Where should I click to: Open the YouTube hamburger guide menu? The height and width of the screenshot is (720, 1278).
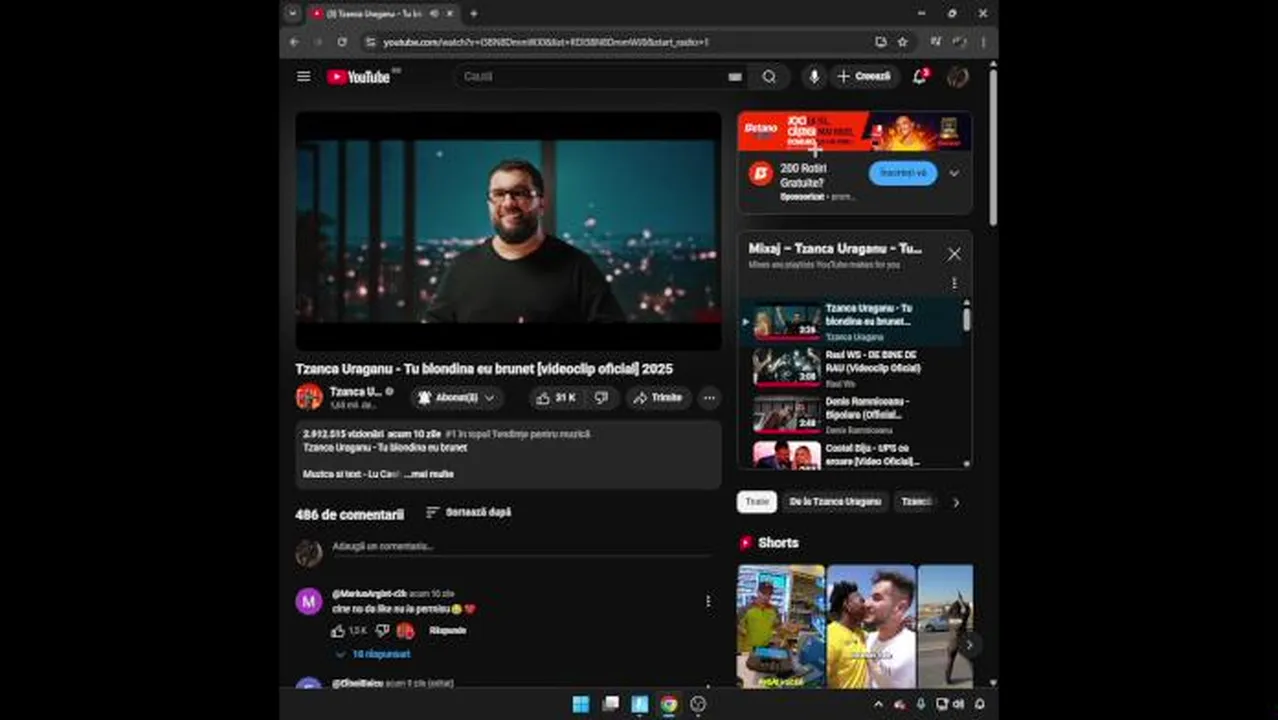tap(303, 76)
